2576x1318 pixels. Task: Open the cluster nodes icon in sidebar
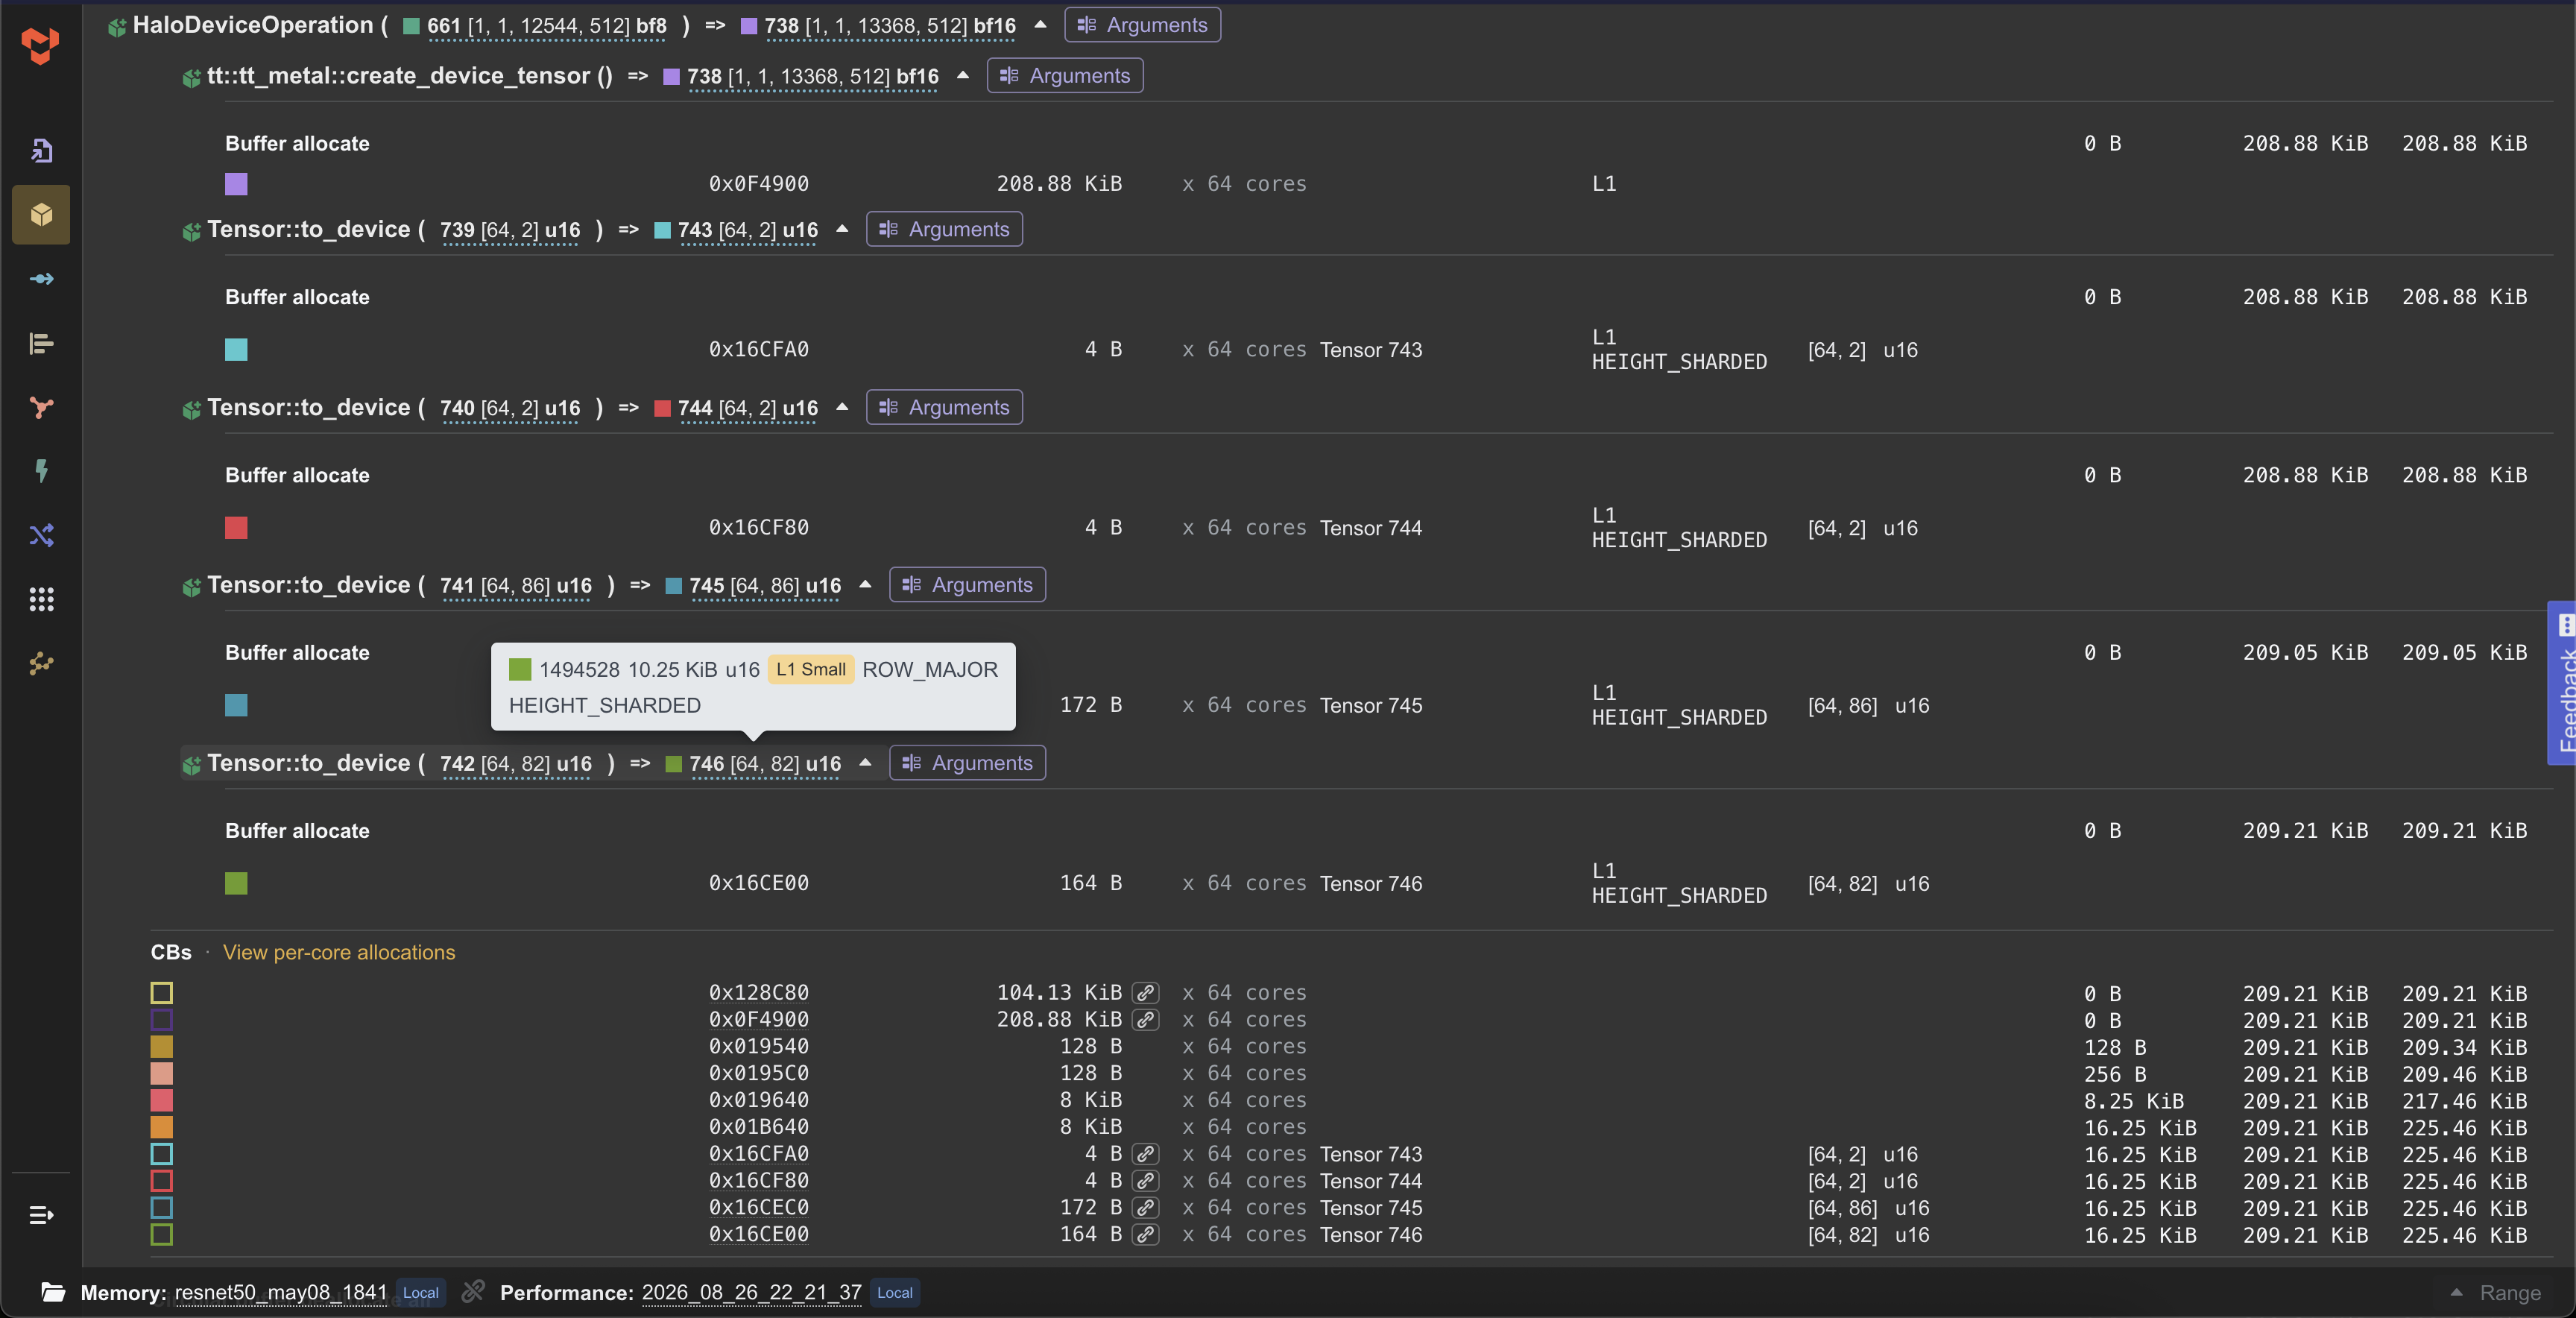41,663
